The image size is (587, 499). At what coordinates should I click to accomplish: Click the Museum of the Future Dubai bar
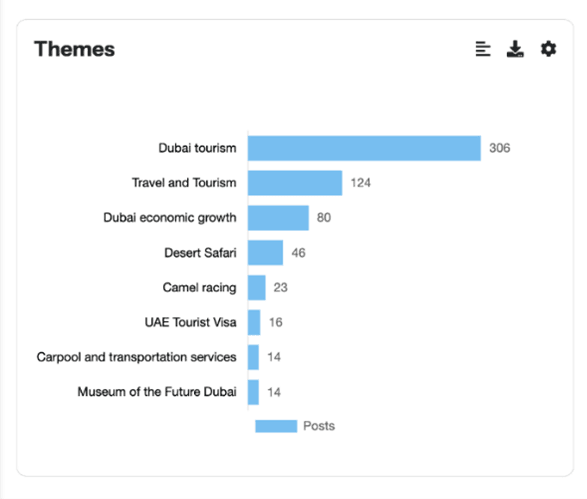pyautogui.click(x=253, y=392)
